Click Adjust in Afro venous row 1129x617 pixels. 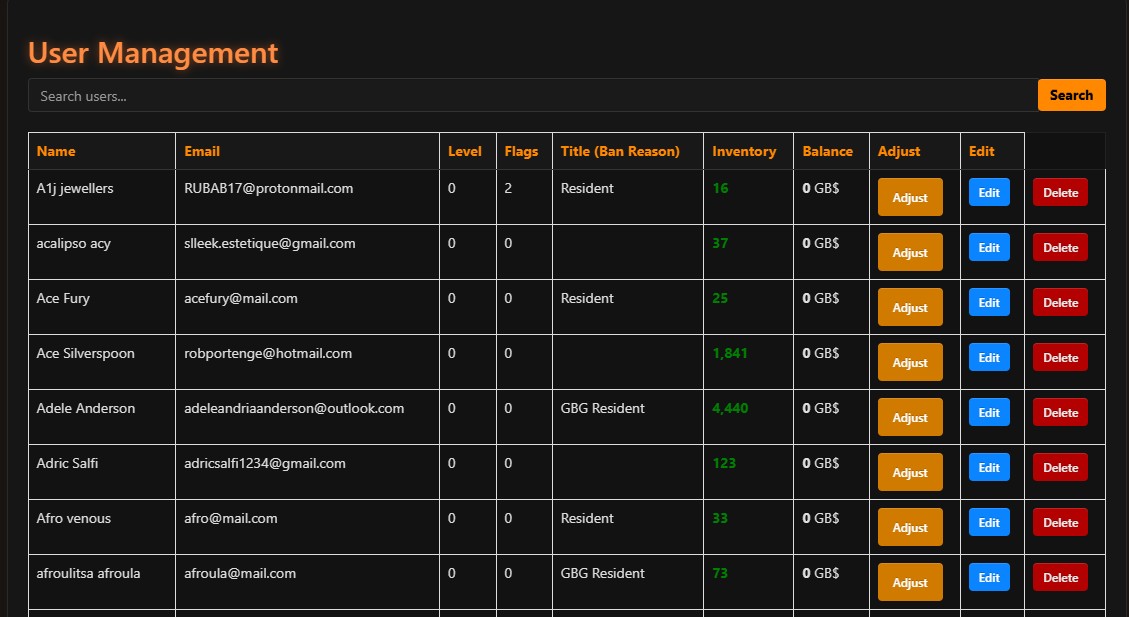tap(910, 528)
